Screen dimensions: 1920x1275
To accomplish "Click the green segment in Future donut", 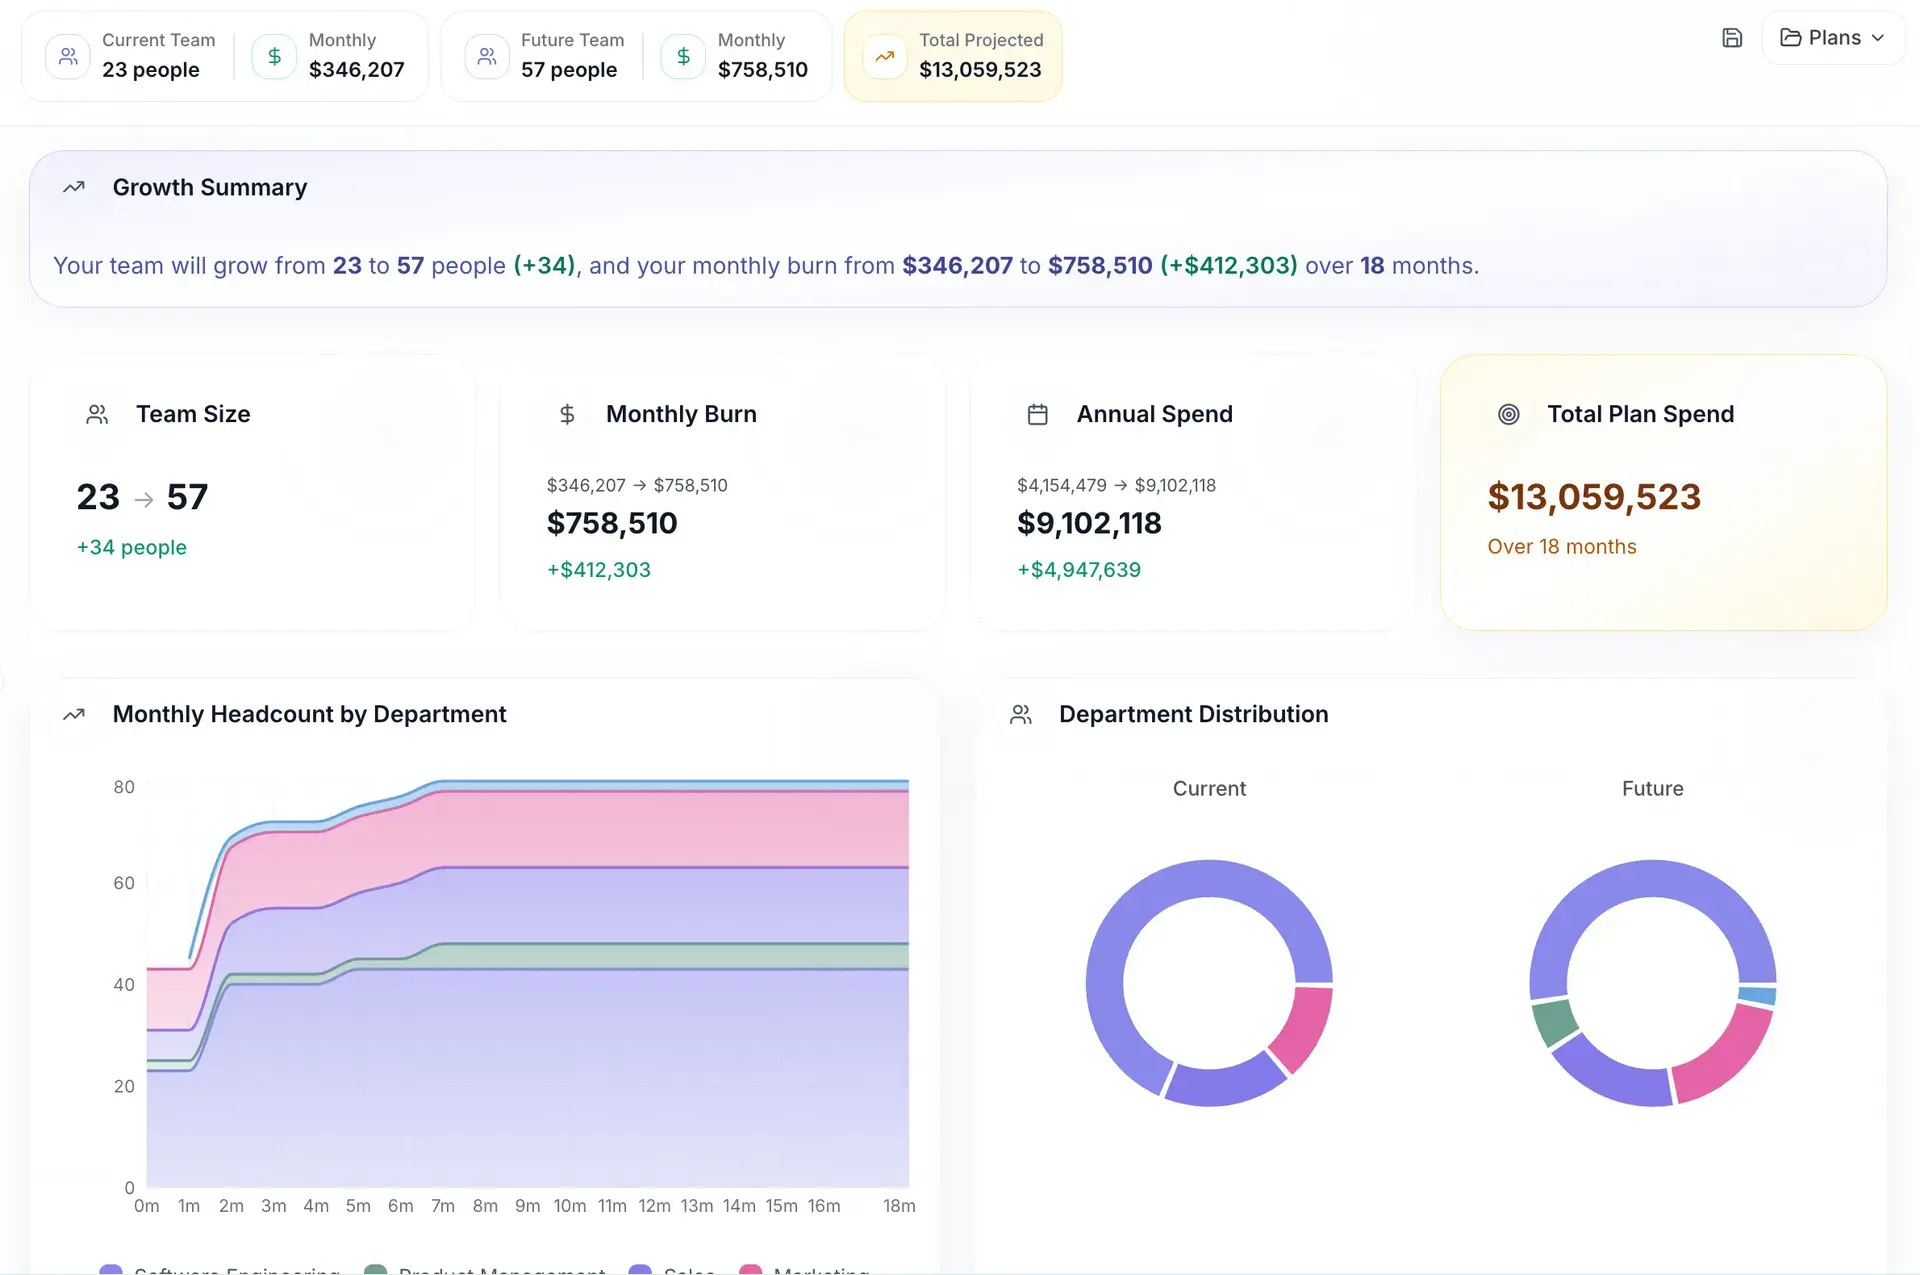I will (x=1553, y=1023).
